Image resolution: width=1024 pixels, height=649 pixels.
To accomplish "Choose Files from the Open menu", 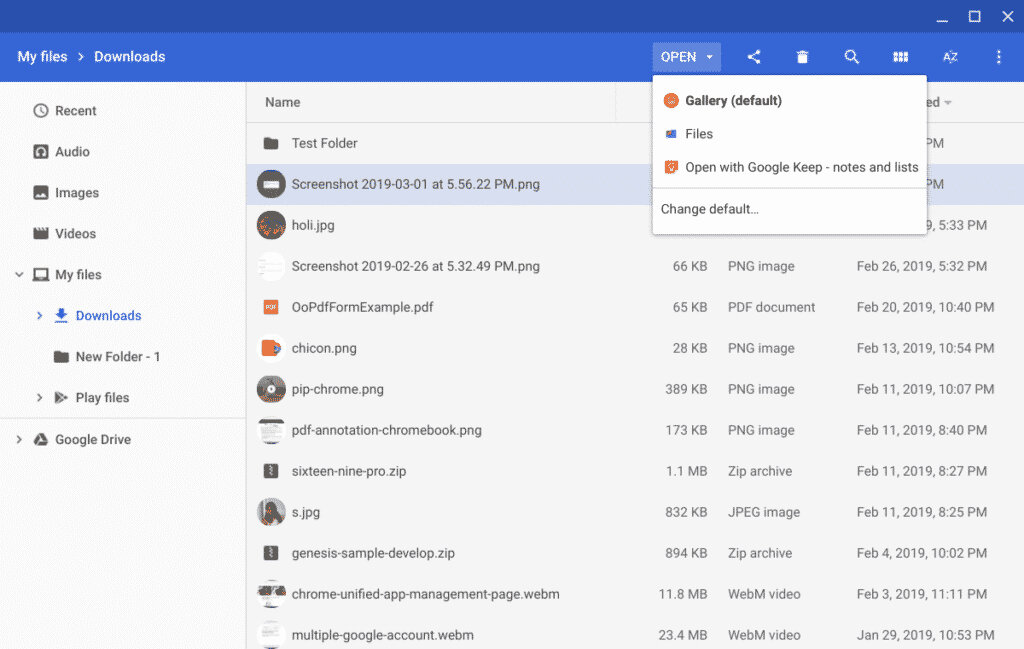I will click(790, 134).
